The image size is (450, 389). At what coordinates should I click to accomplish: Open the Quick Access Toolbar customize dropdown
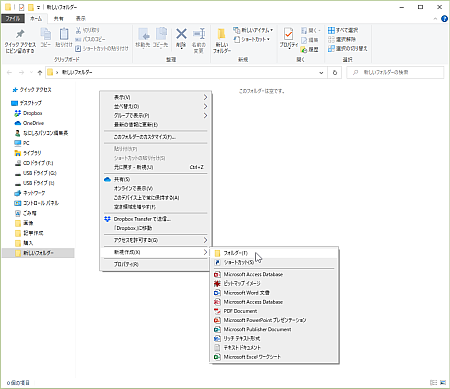tap(38, 7)
